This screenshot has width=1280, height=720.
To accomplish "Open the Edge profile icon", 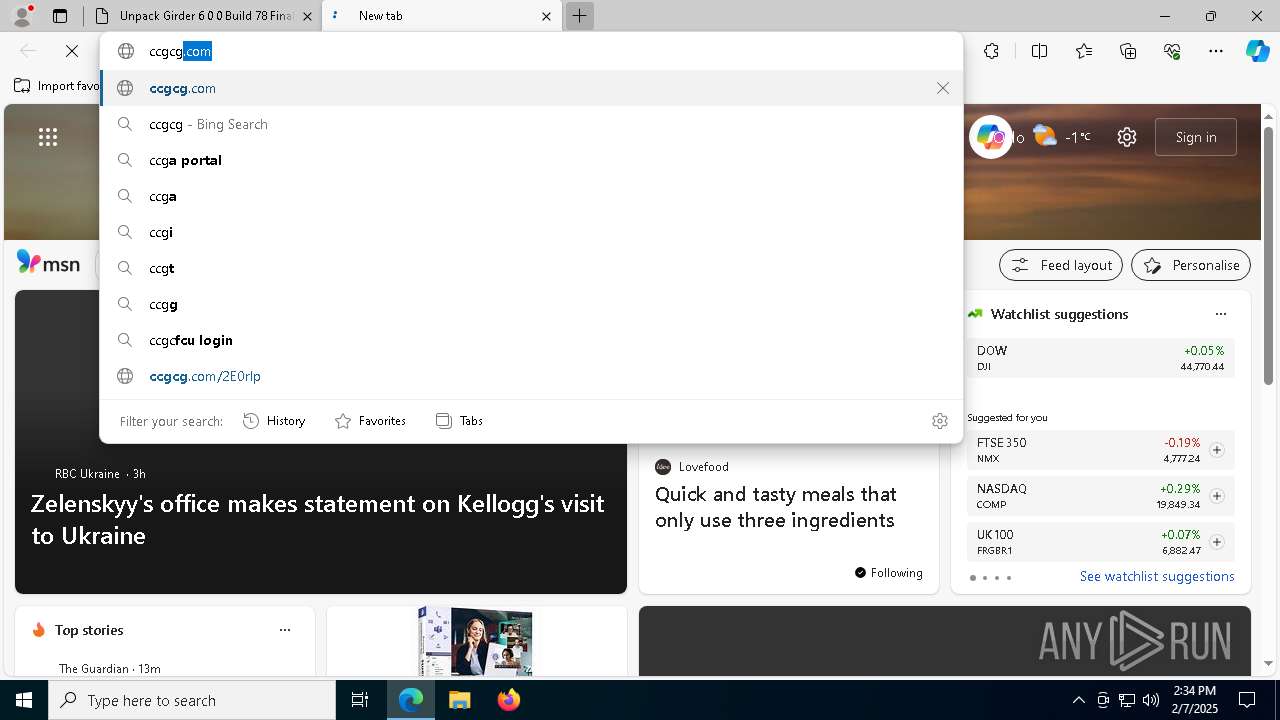I will point(22,16).
